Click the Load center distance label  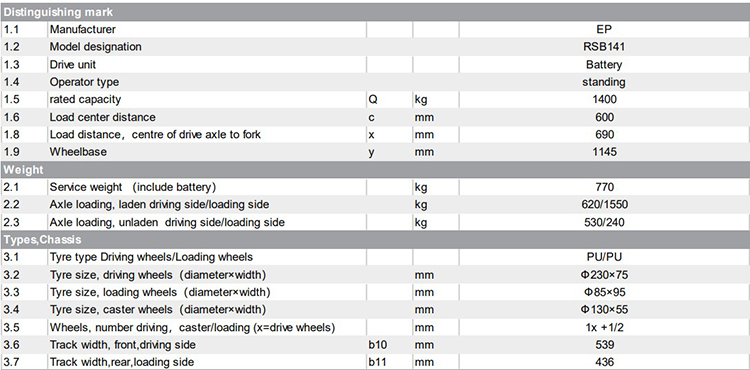point(102,117)
